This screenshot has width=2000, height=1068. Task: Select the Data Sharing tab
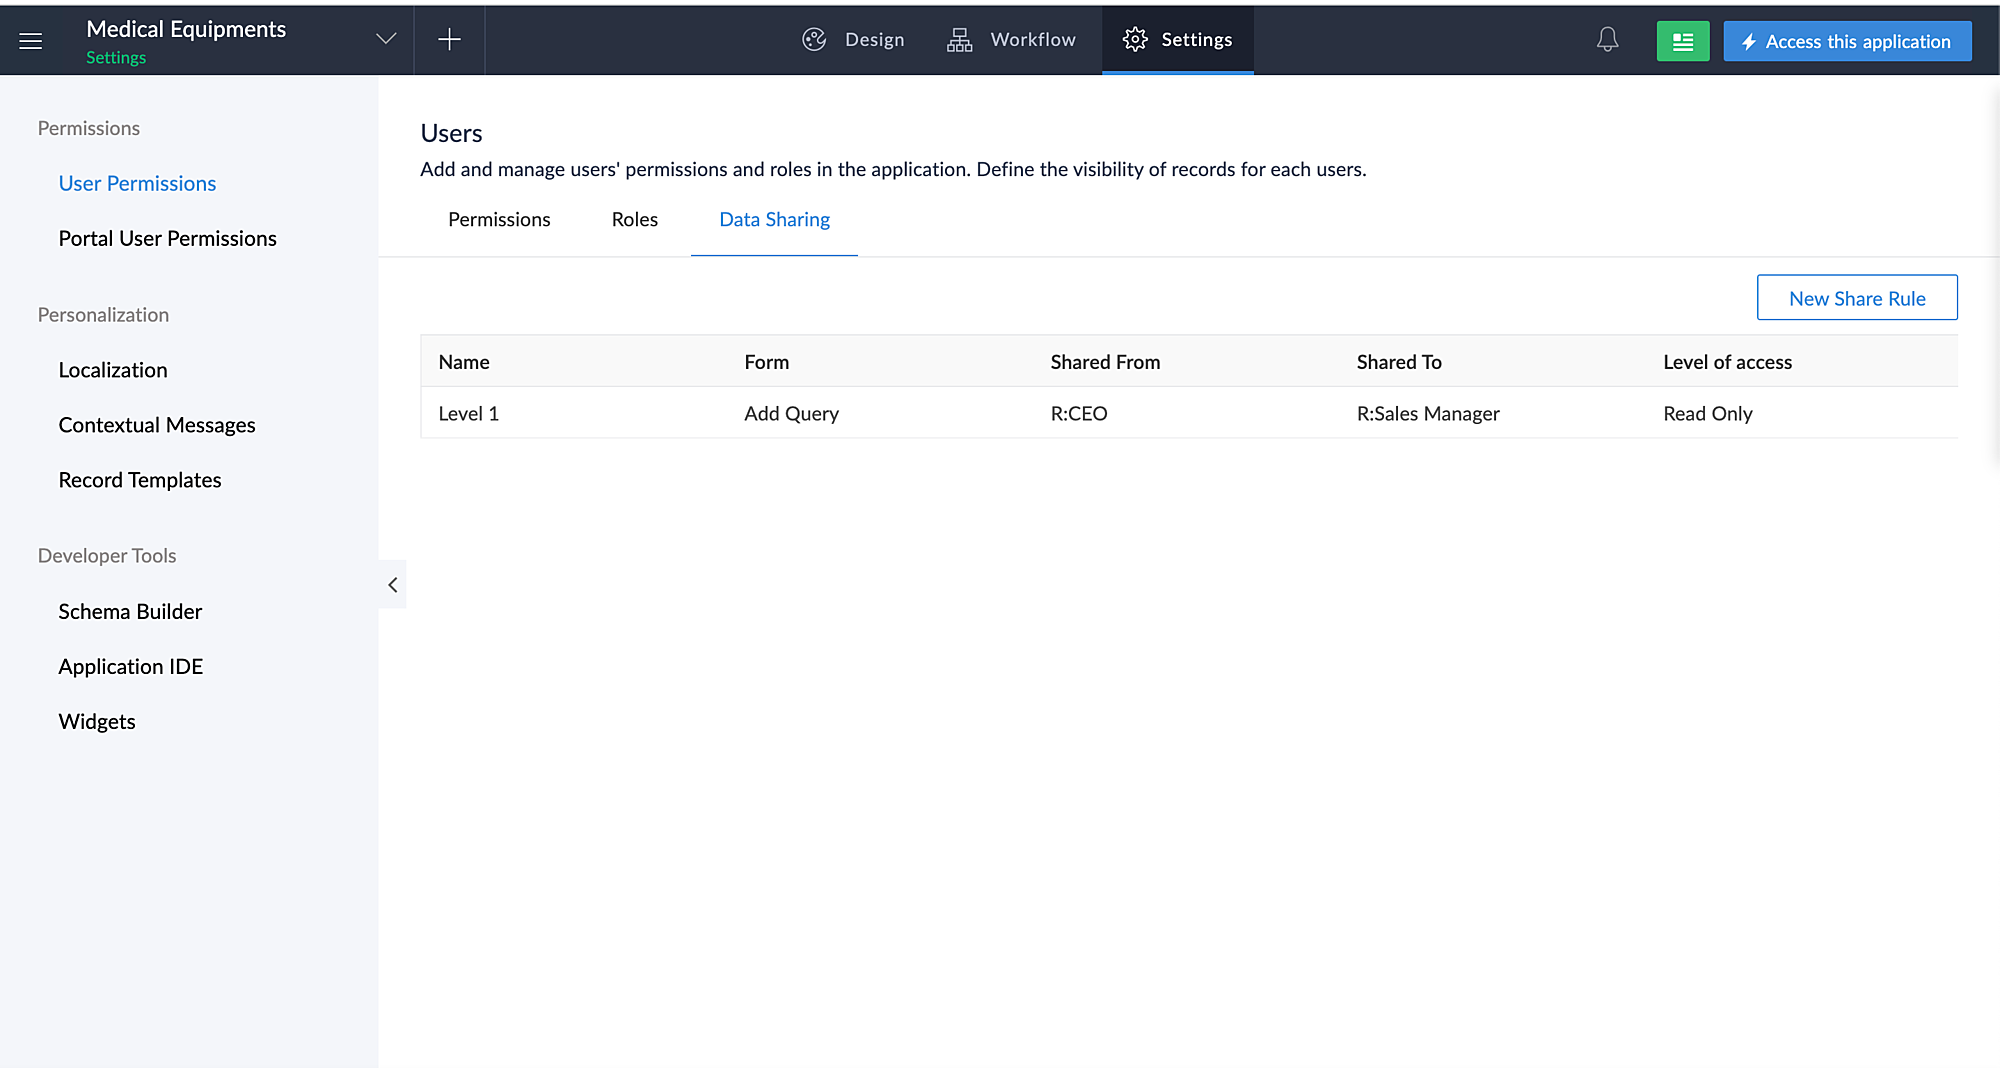774,220
